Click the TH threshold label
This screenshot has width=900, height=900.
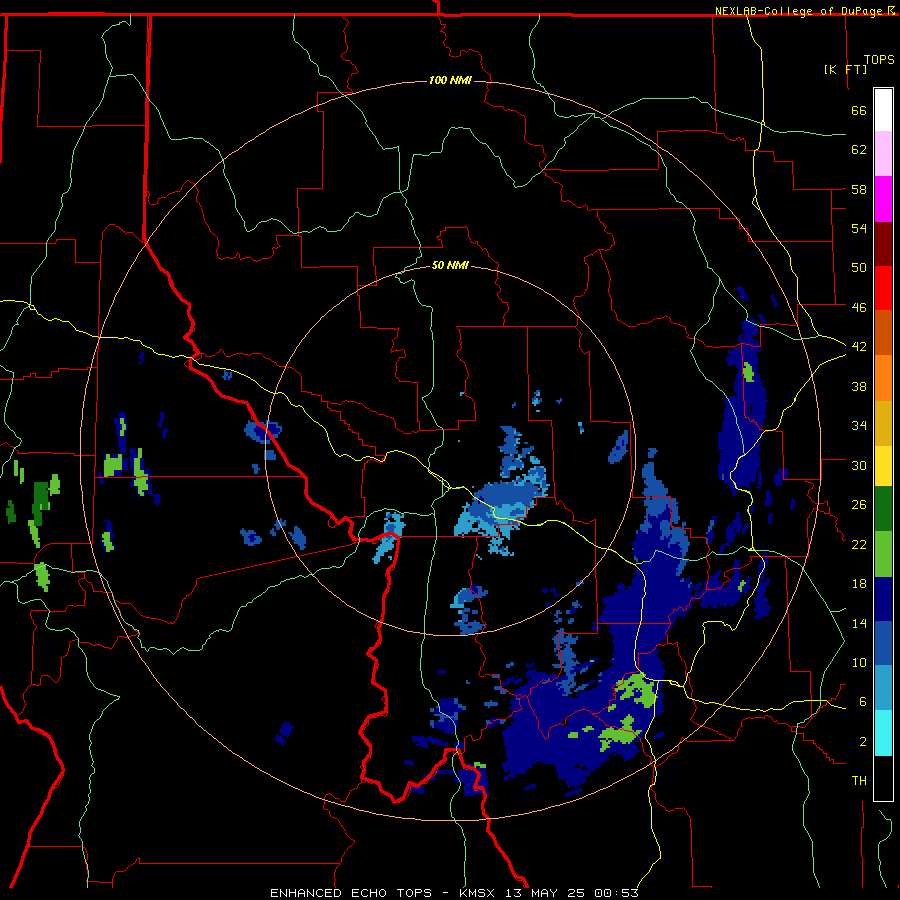point(859,781)
